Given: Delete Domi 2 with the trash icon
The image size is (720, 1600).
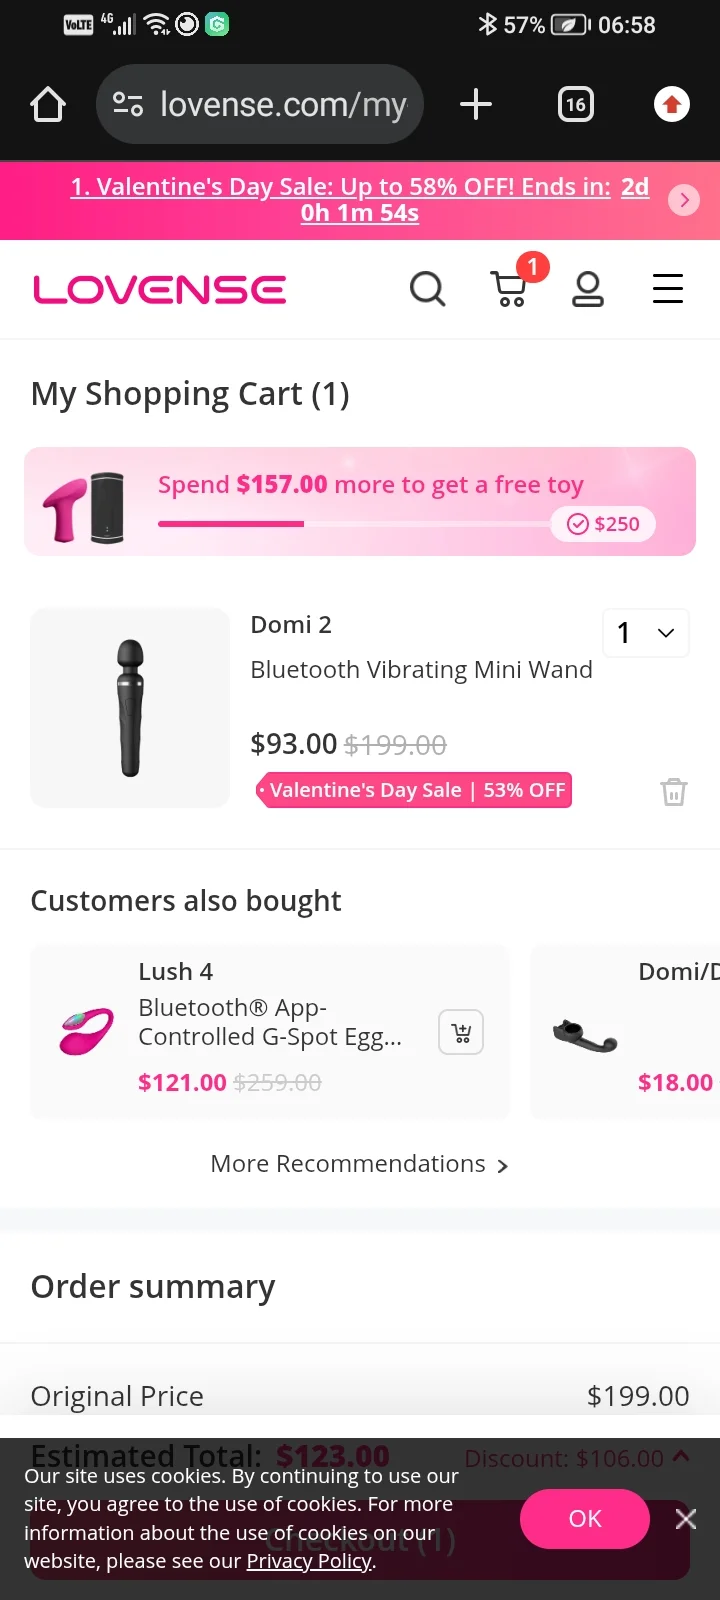Looking at the screenshot, I should (674, 792).
